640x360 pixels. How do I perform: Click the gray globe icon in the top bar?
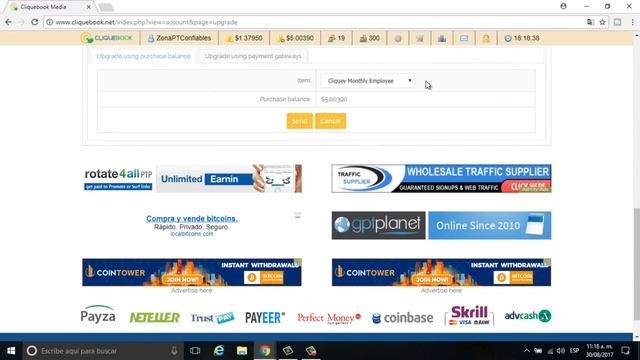point(398,38)
